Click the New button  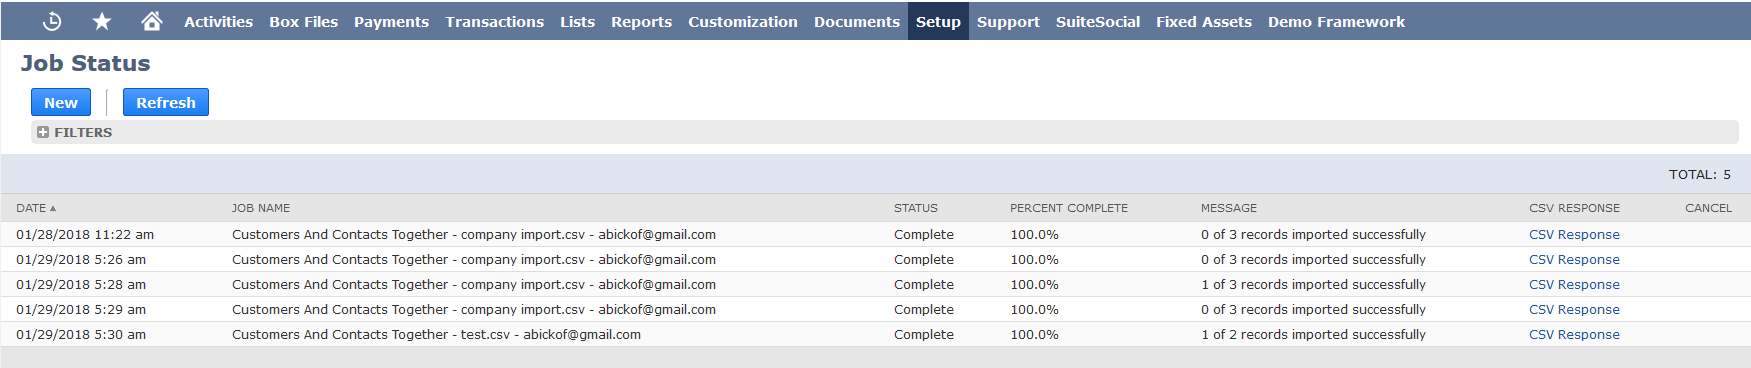(61, 102)
